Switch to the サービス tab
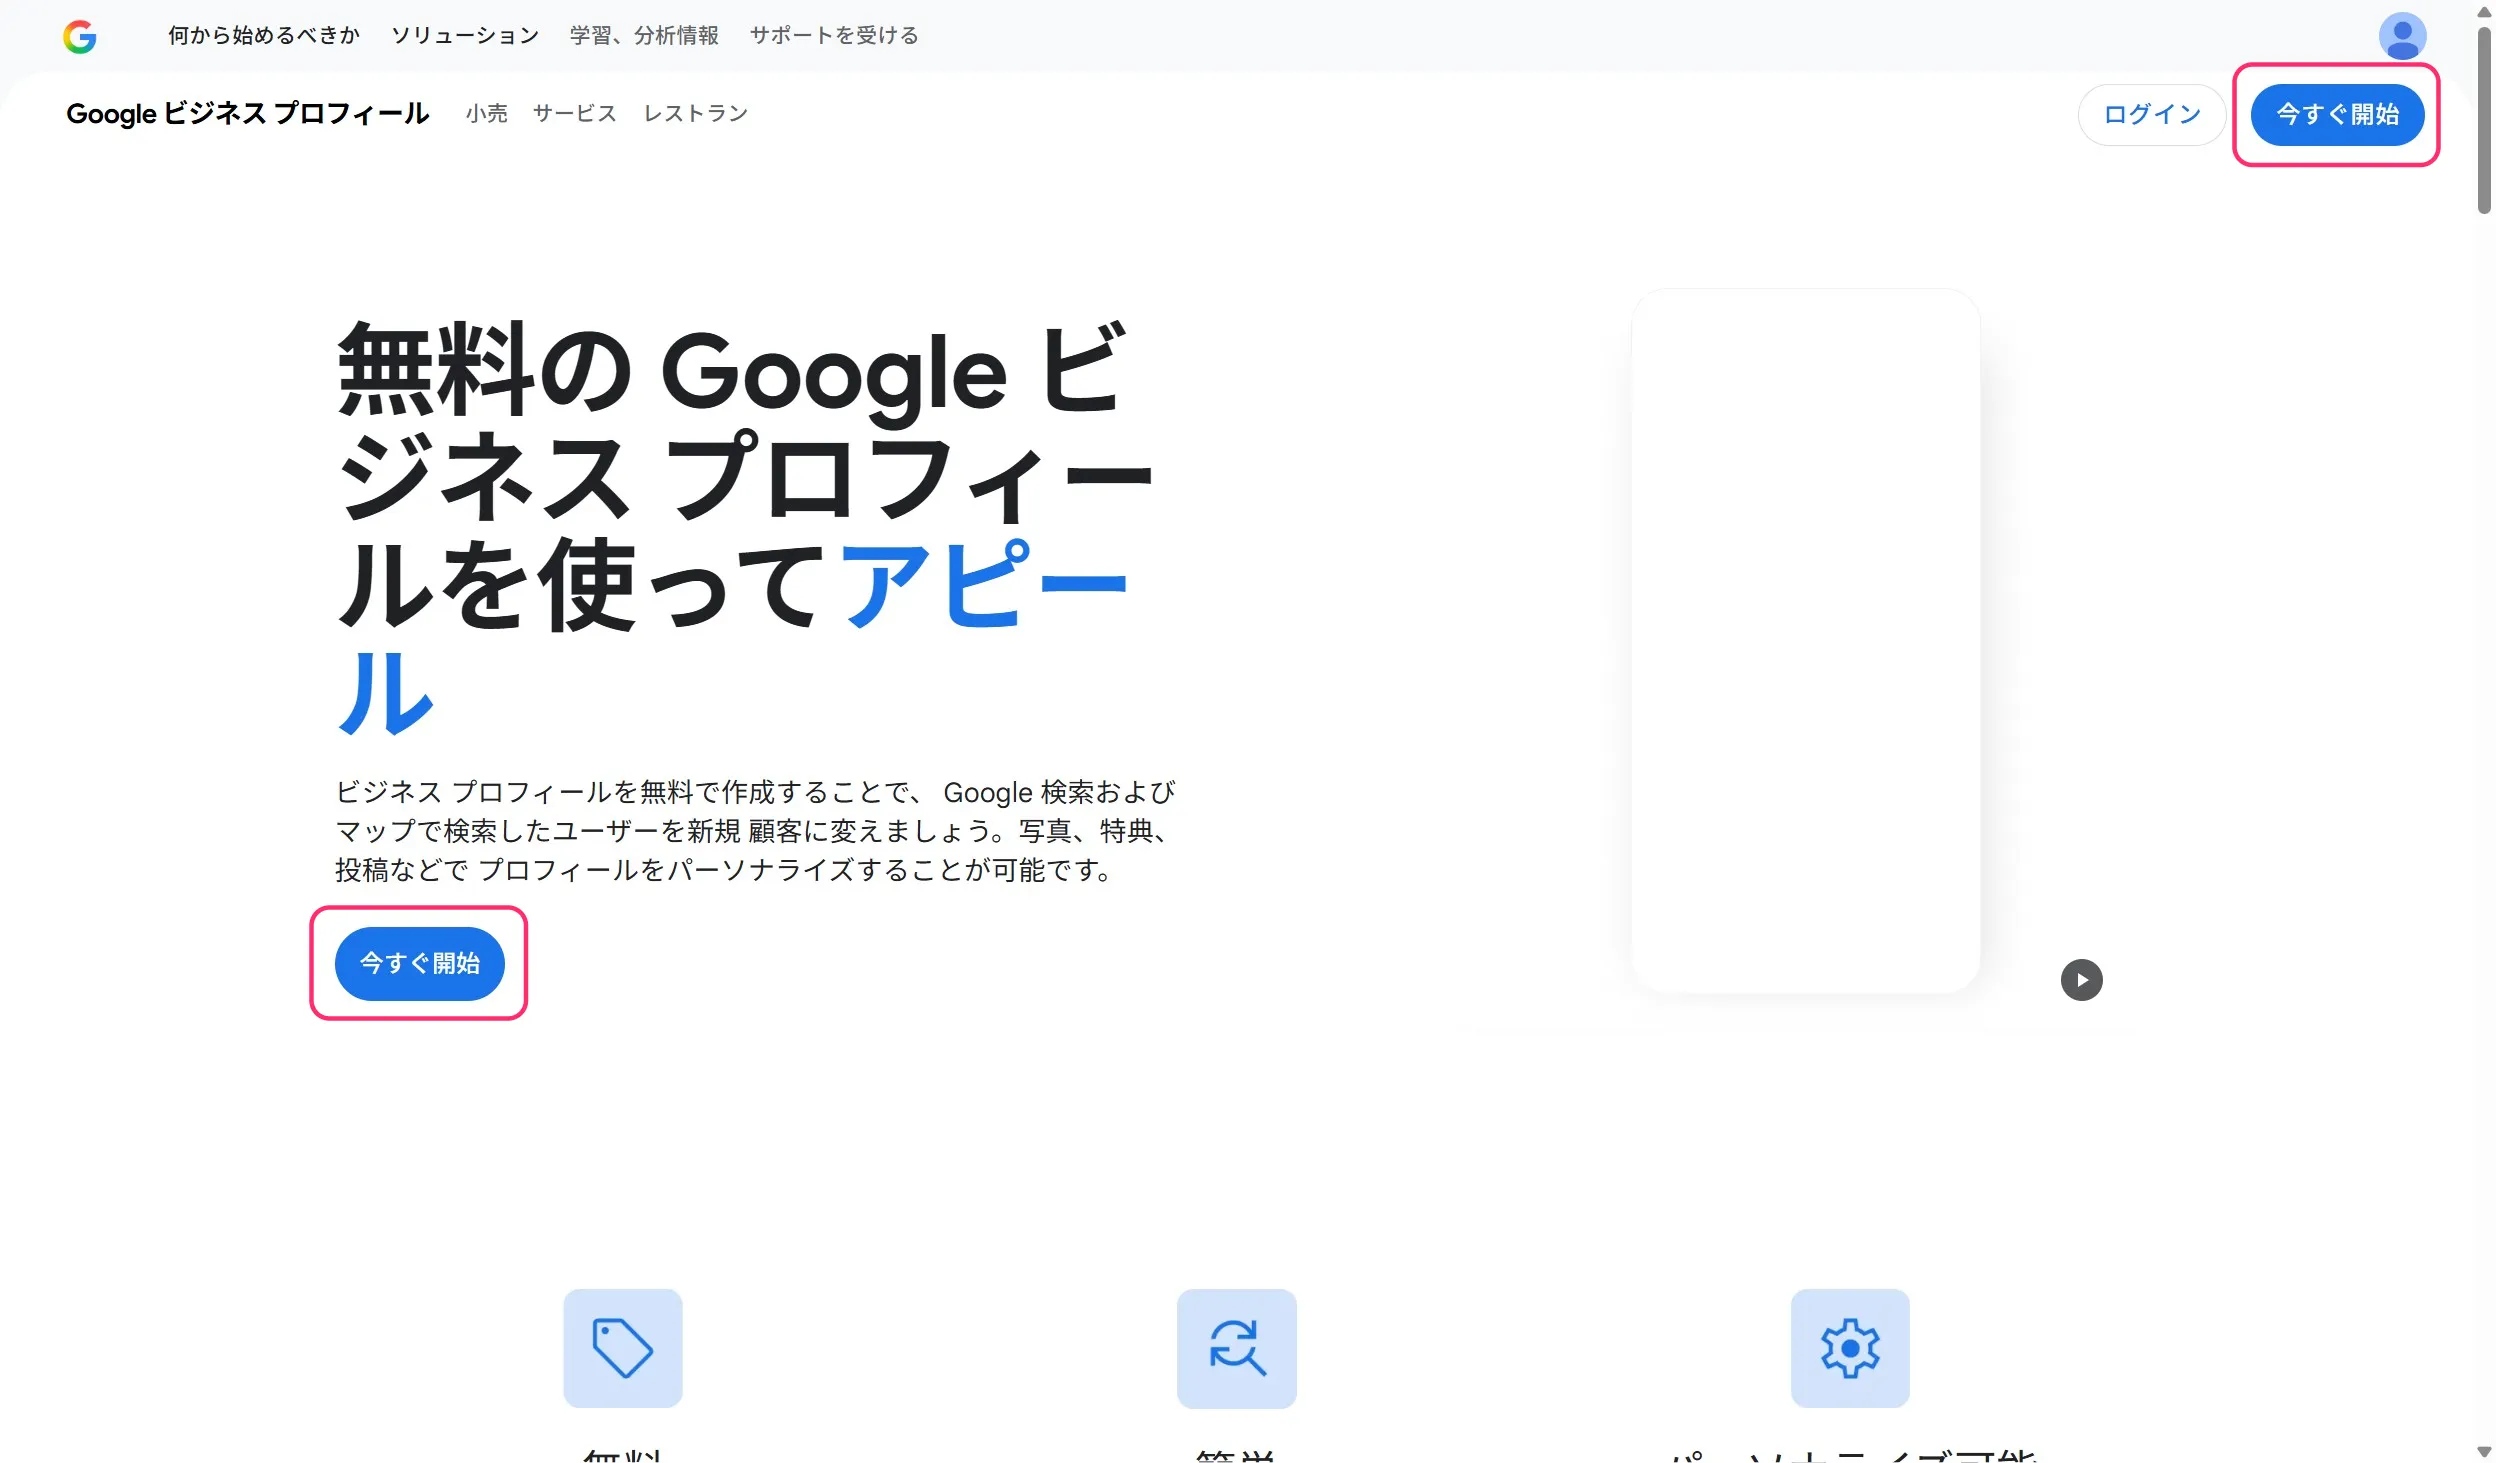The width and height of the screenshot is (2496, 1463). (x=573, y=114)
